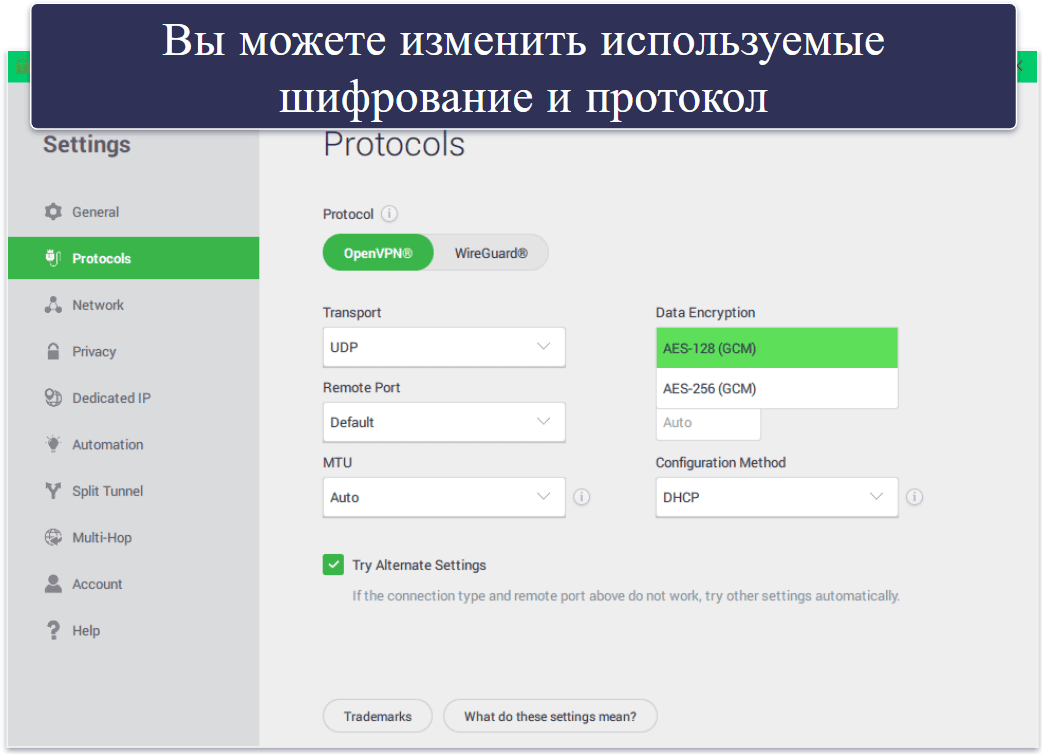
Task: Select the OpenVPN protocol option
Action: coord(378,253)
